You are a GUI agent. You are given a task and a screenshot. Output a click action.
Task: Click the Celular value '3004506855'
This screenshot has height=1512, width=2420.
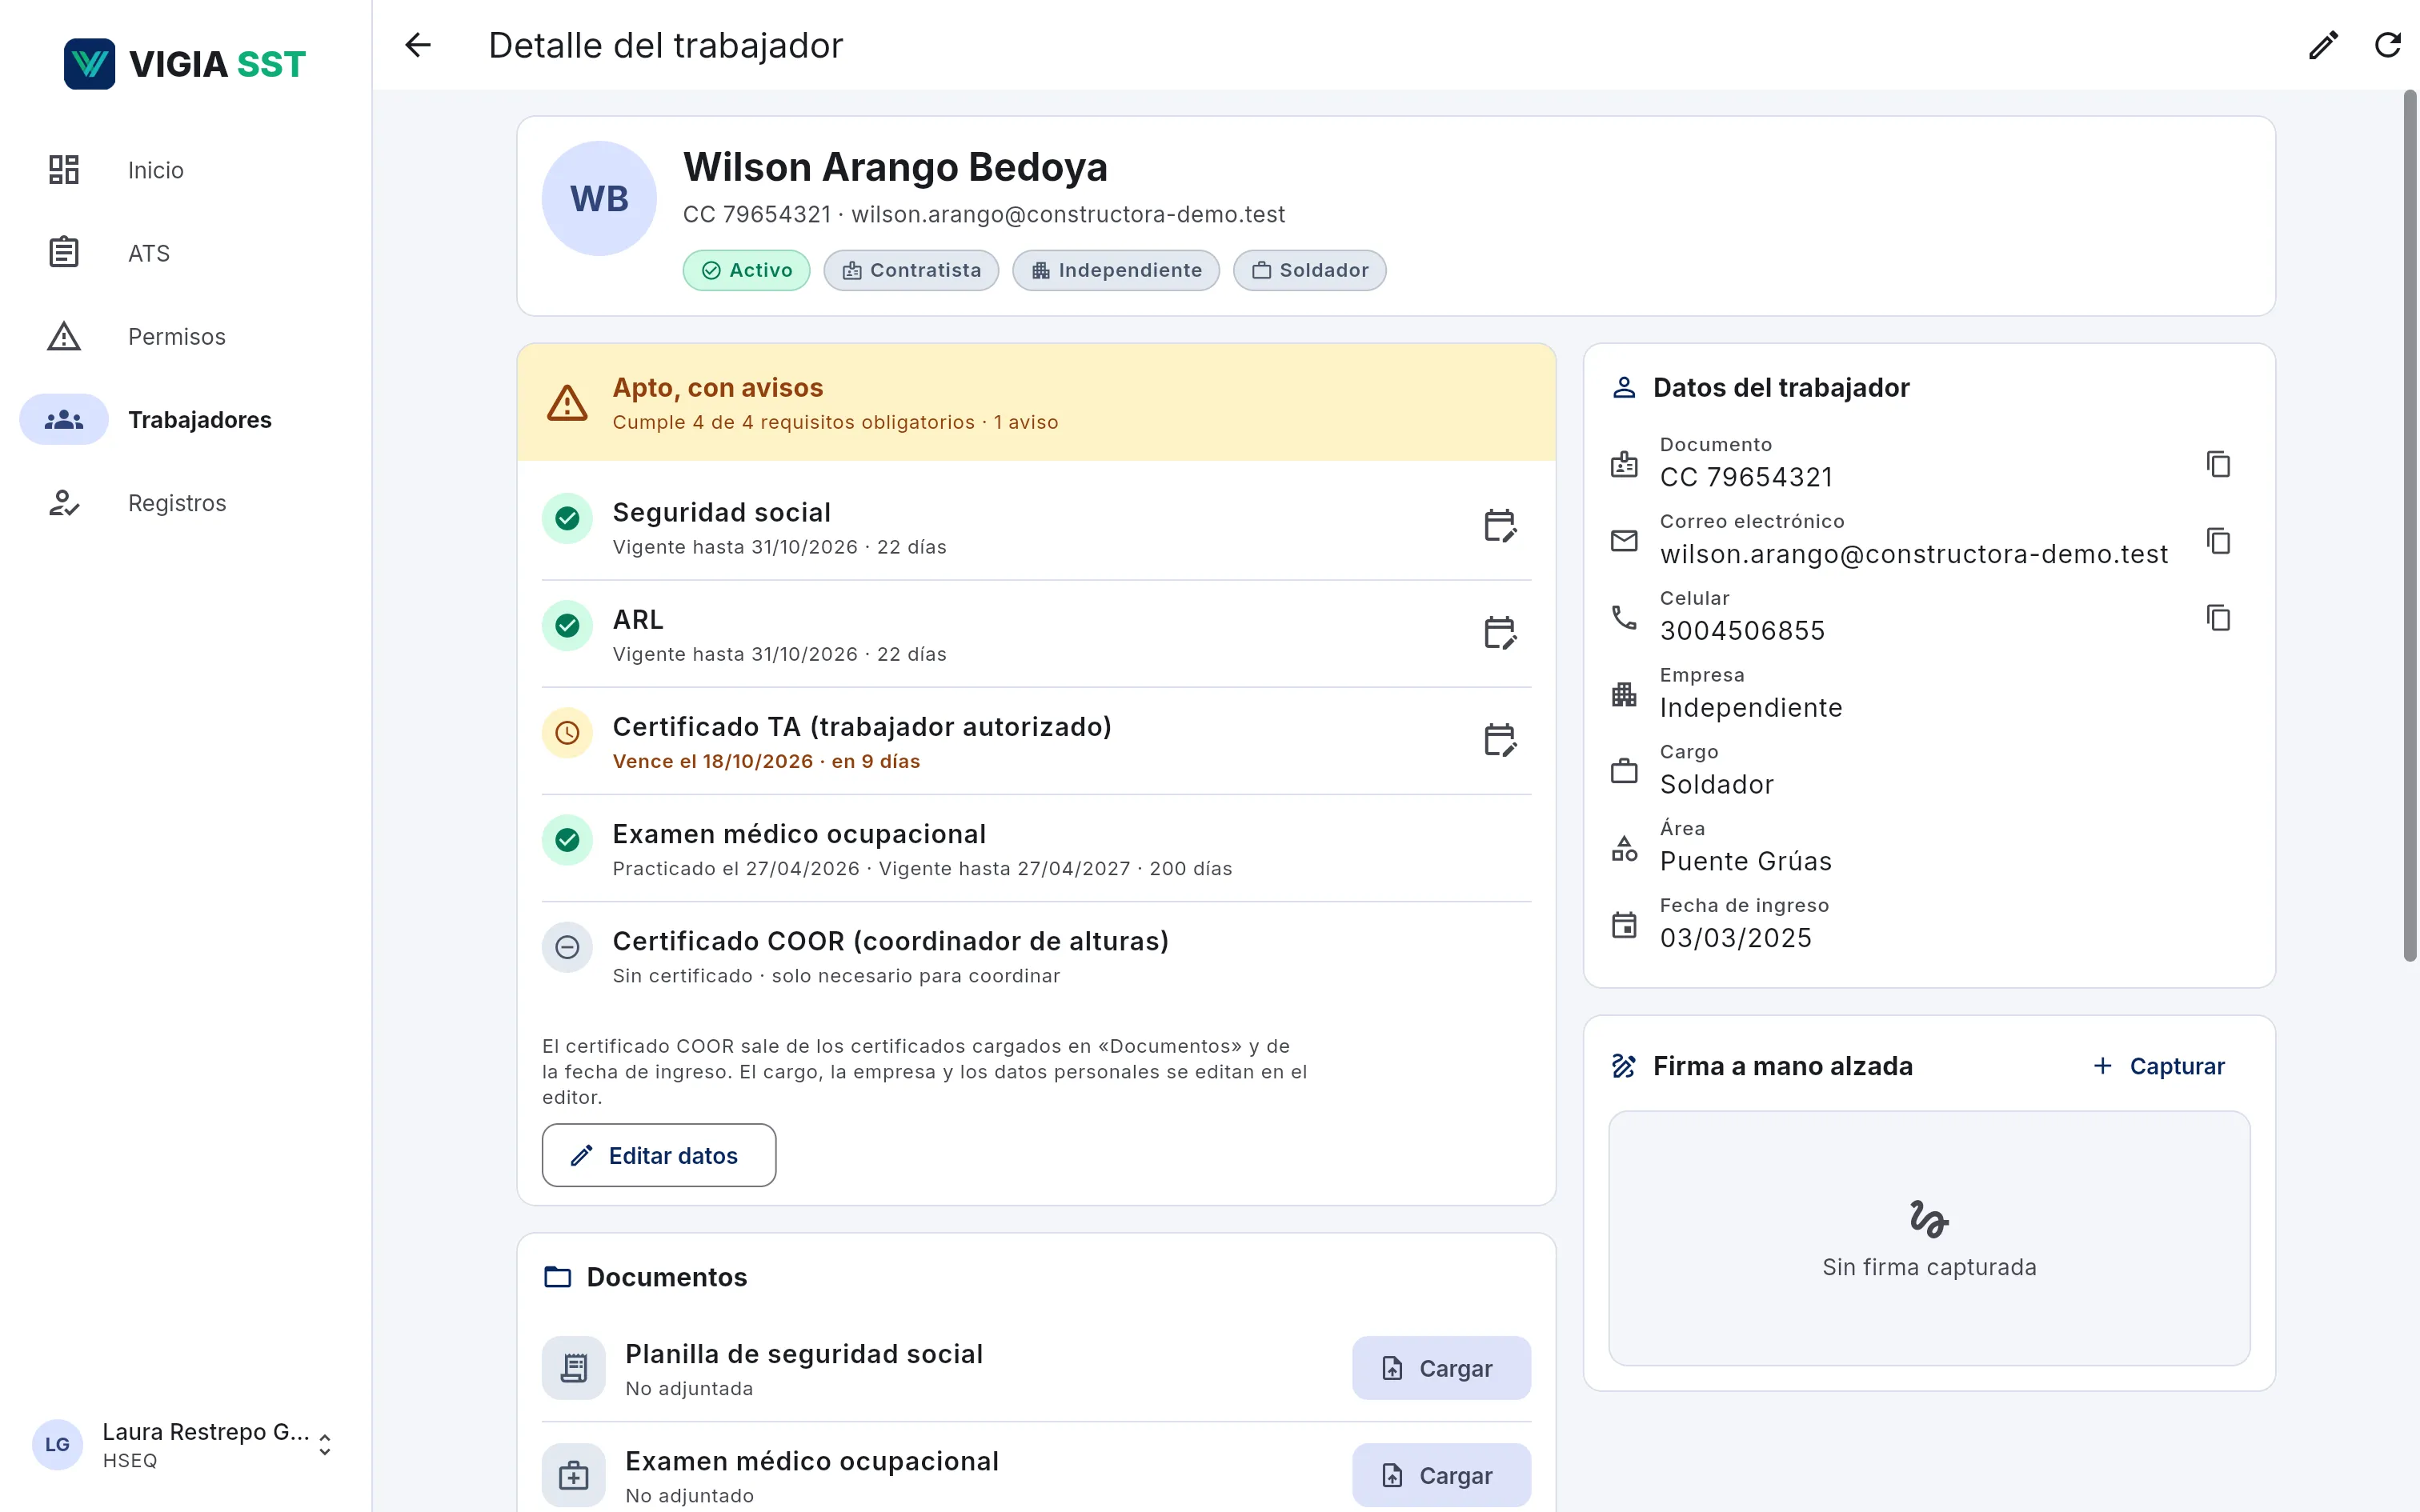coord(1742,631)
